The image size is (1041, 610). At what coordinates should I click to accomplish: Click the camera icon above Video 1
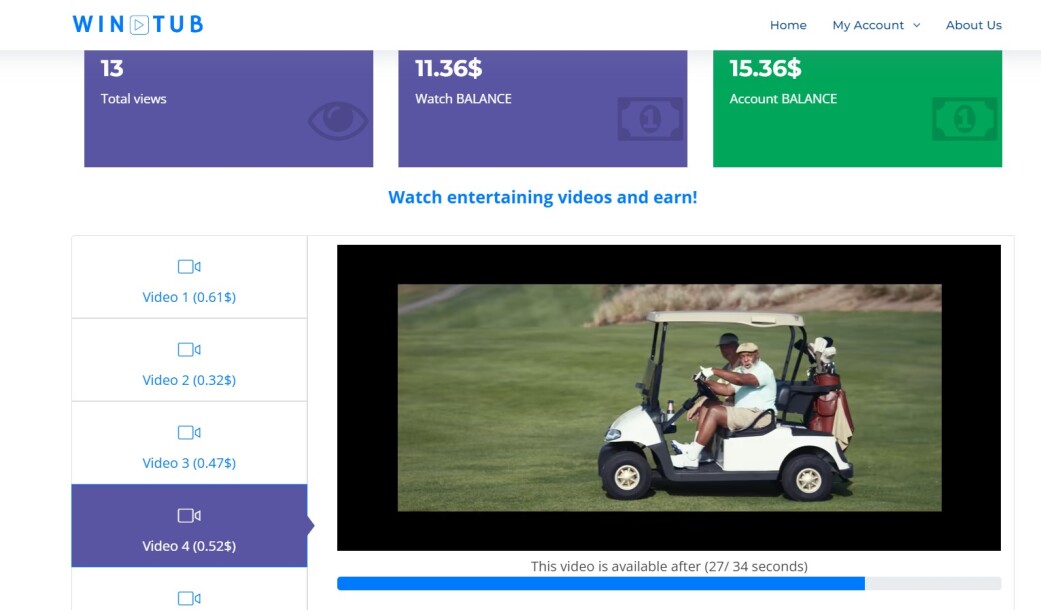tap(189, 267)
